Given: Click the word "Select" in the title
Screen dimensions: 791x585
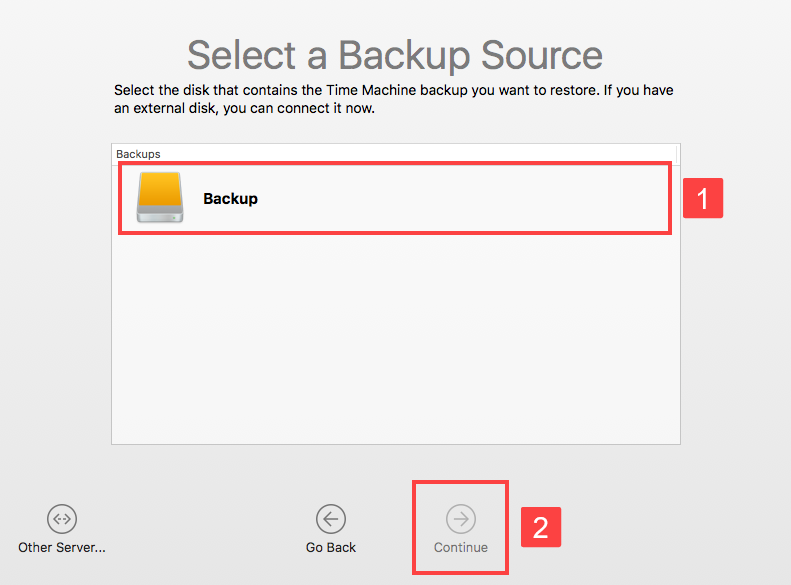Looking at the screenshot, I should pos(238,53).
